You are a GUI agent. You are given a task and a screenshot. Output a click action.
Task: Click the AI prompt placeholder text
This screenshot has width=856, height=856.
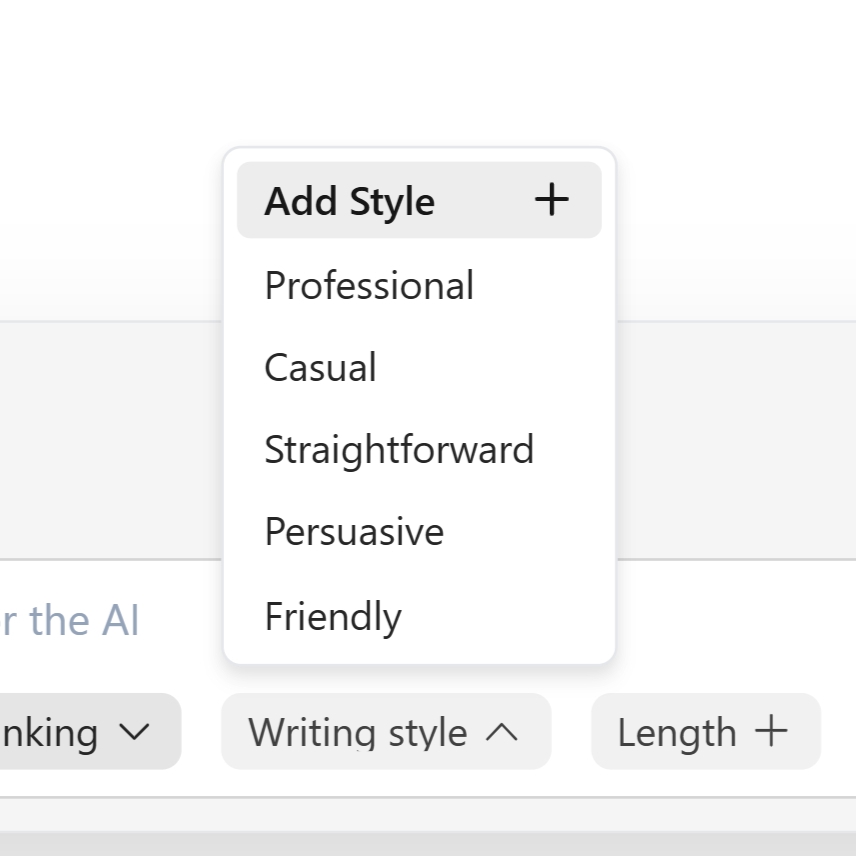(72, 619)
